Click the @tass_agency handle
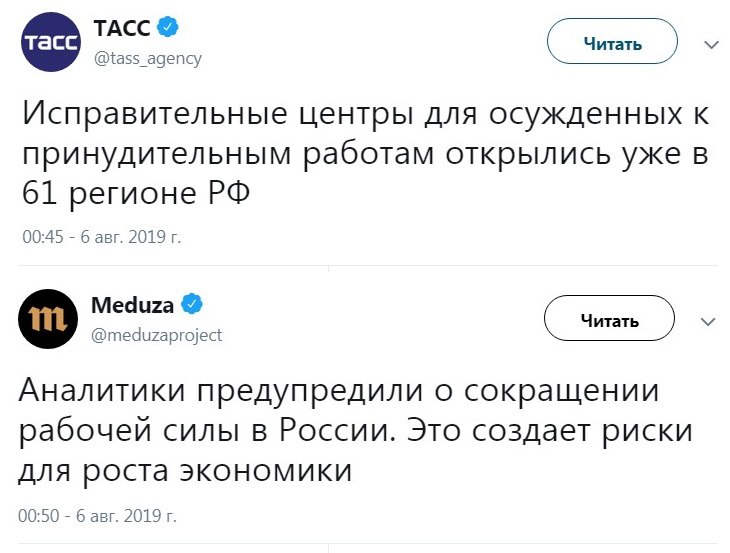The image size is (730, 553). [x=148, y=59]
